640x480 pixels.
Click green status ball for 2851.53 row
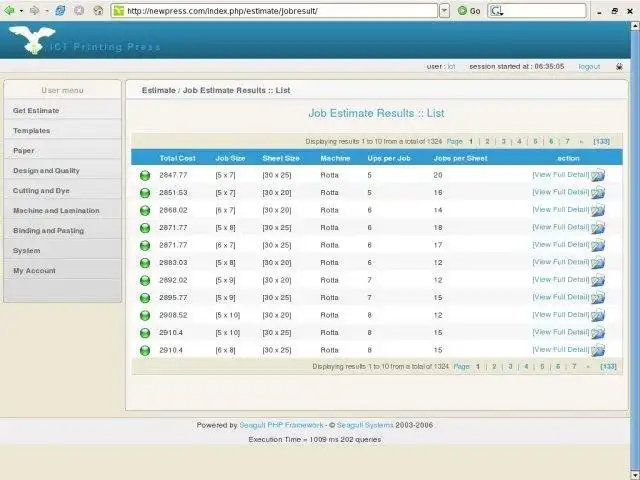pyautogui.click(x=145, y=193)
